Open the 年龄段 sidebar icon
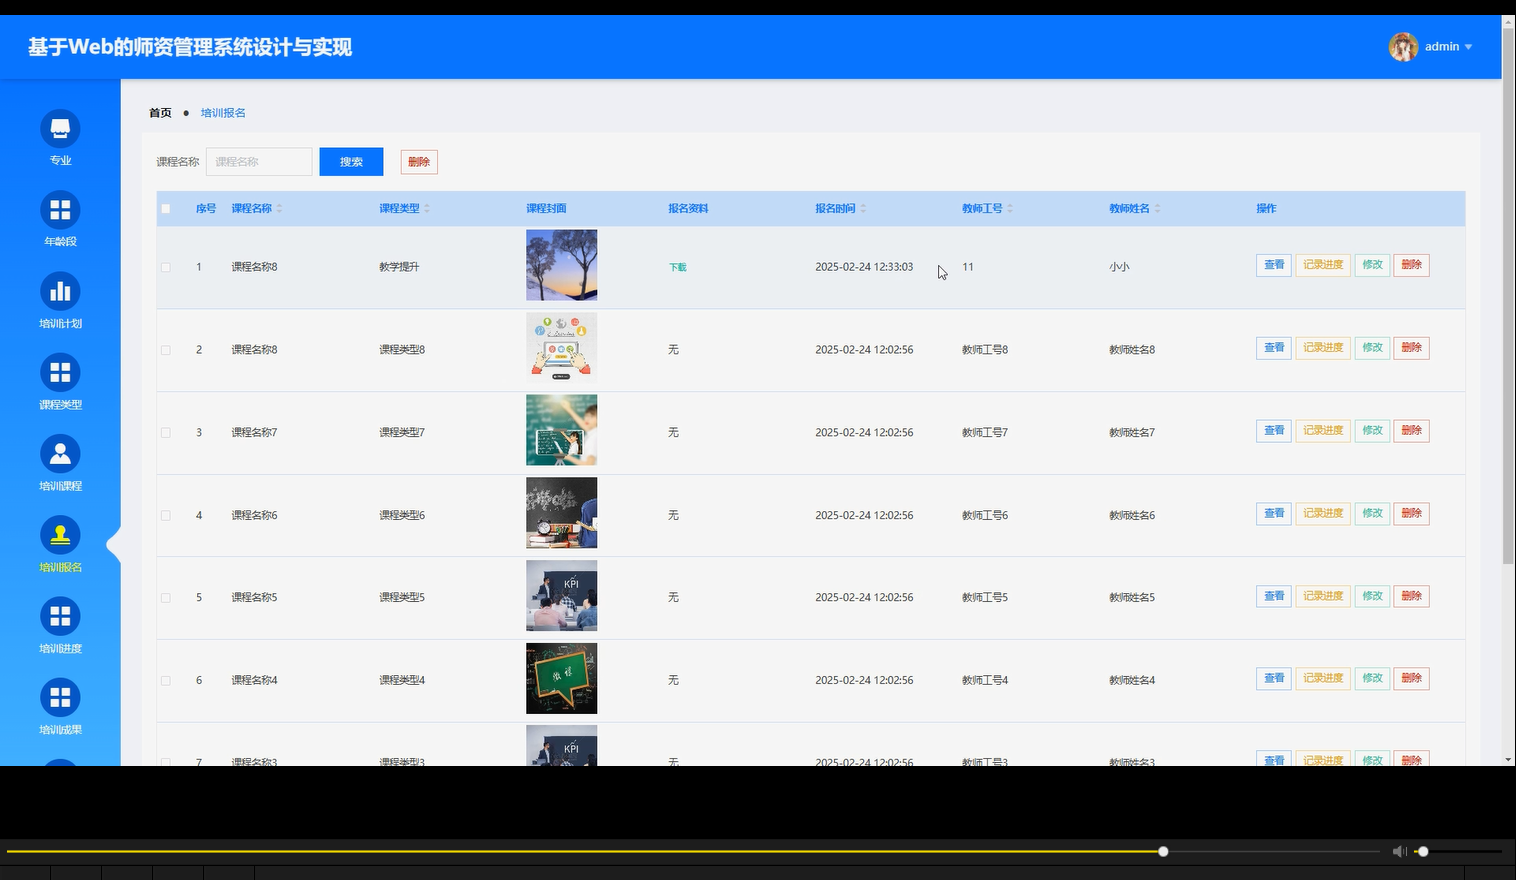The height and width of the screenshot is (880, 1516). 60,210
